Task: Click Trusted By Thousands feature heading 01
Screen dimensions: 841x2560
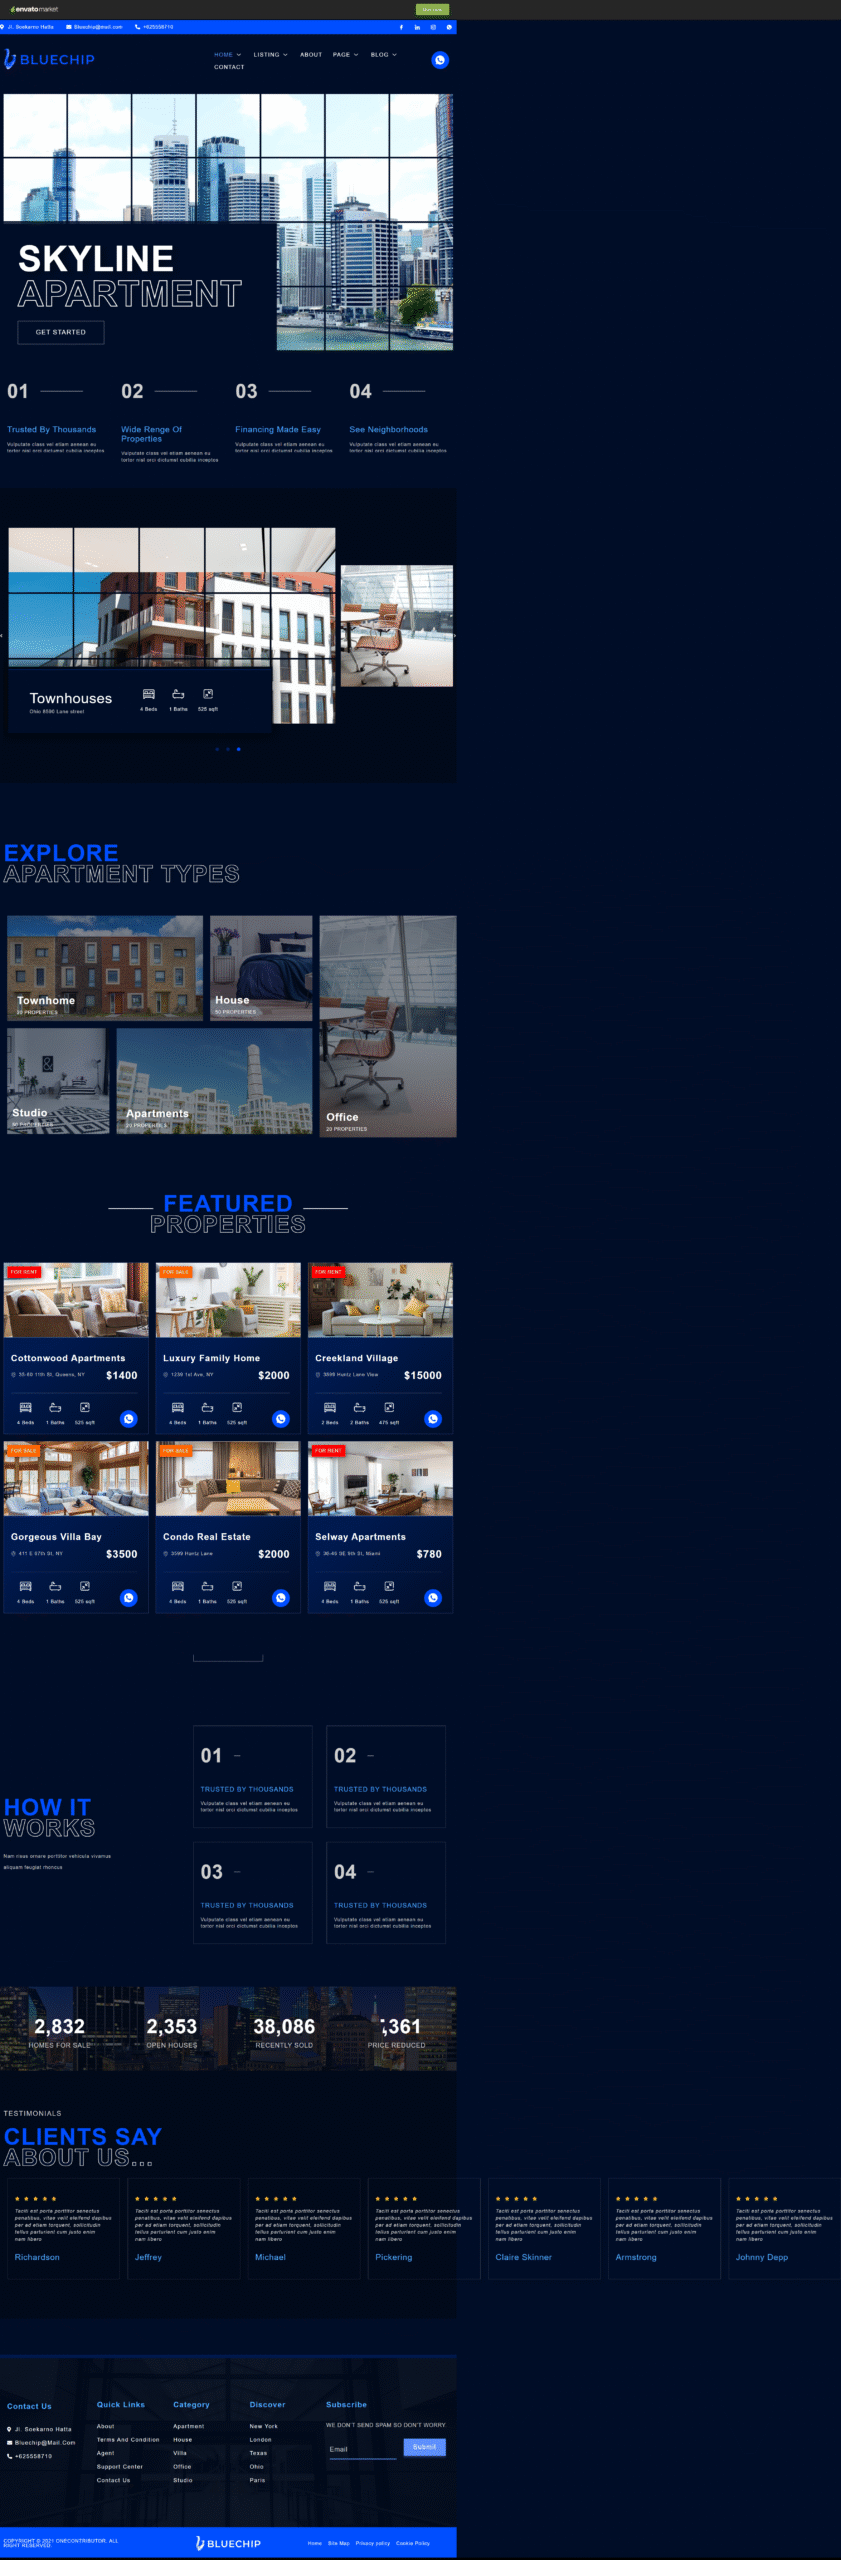Action: click(x=52, y=429)
